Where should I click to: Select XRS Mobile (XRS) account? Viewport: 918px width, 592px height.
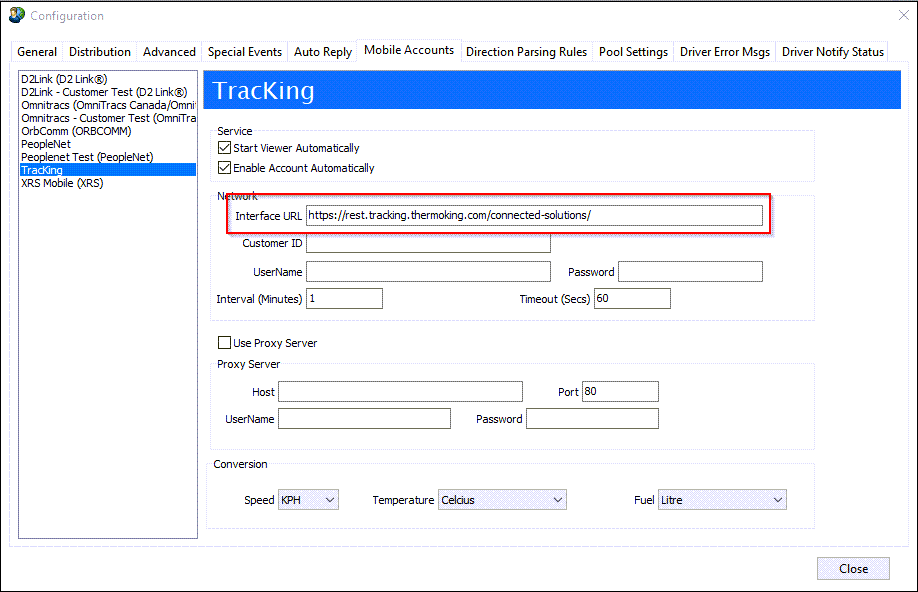tap(62, 183)
